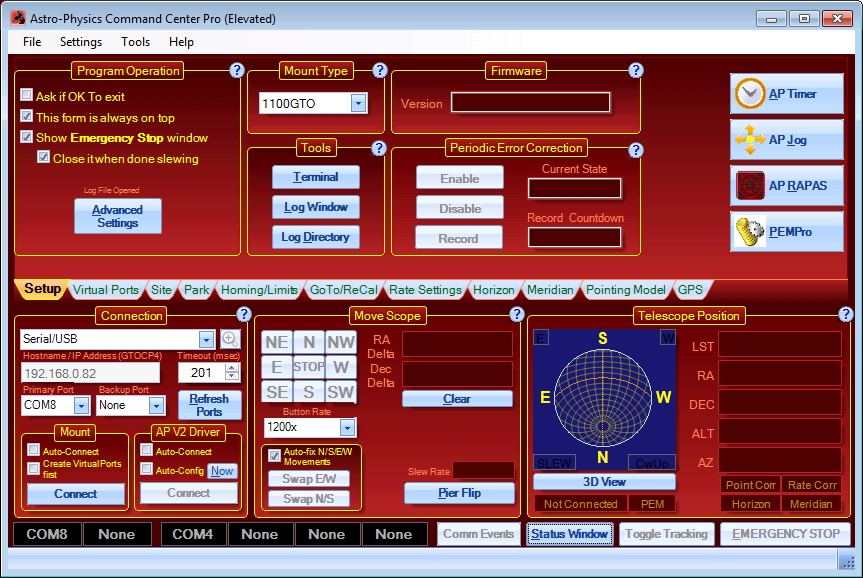Open help for Program Operation section
Image resolution: width=863 pixels, height=578 pixels.
pos(237,70)
